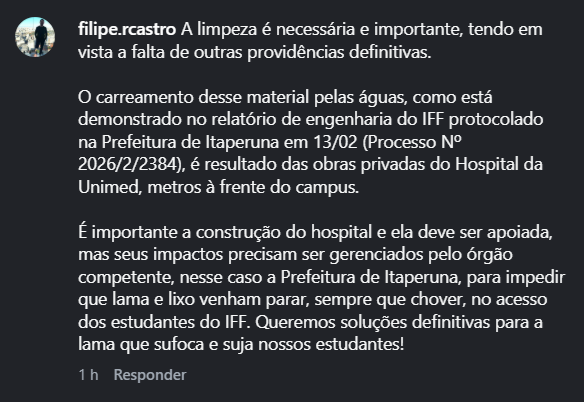Viewport: 584px width, 402px height.
Task: Click the date 13/02 in the comment
Action: pyautogui.click(x=335, y=142)
